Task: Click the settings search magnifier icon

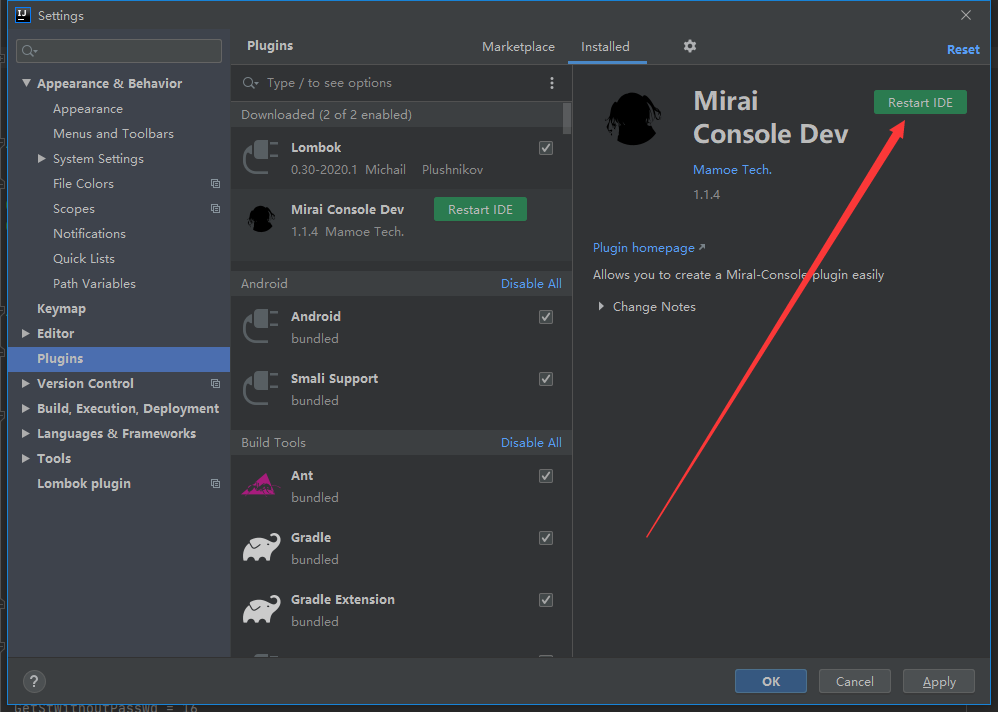Action: tap(29, 51)
